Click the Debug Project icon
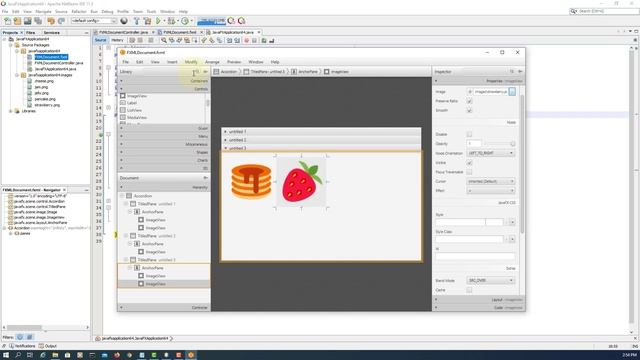This screenshot has height=360, width=640. tap(171, 21)
